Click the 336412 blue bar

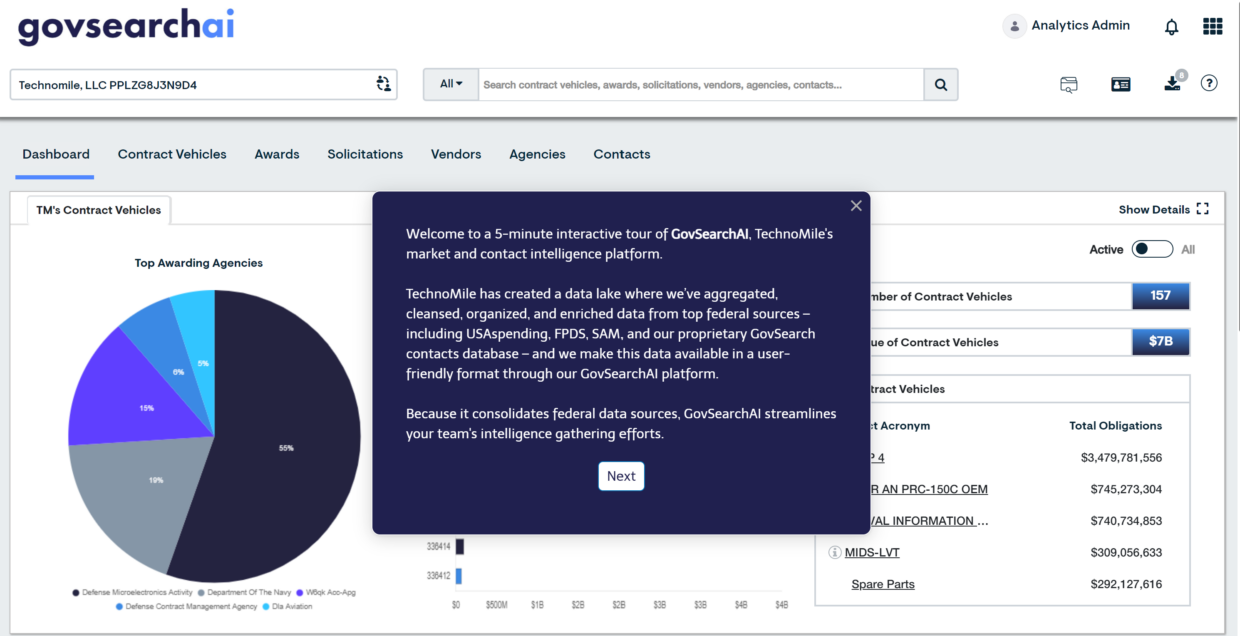(459, 576)
